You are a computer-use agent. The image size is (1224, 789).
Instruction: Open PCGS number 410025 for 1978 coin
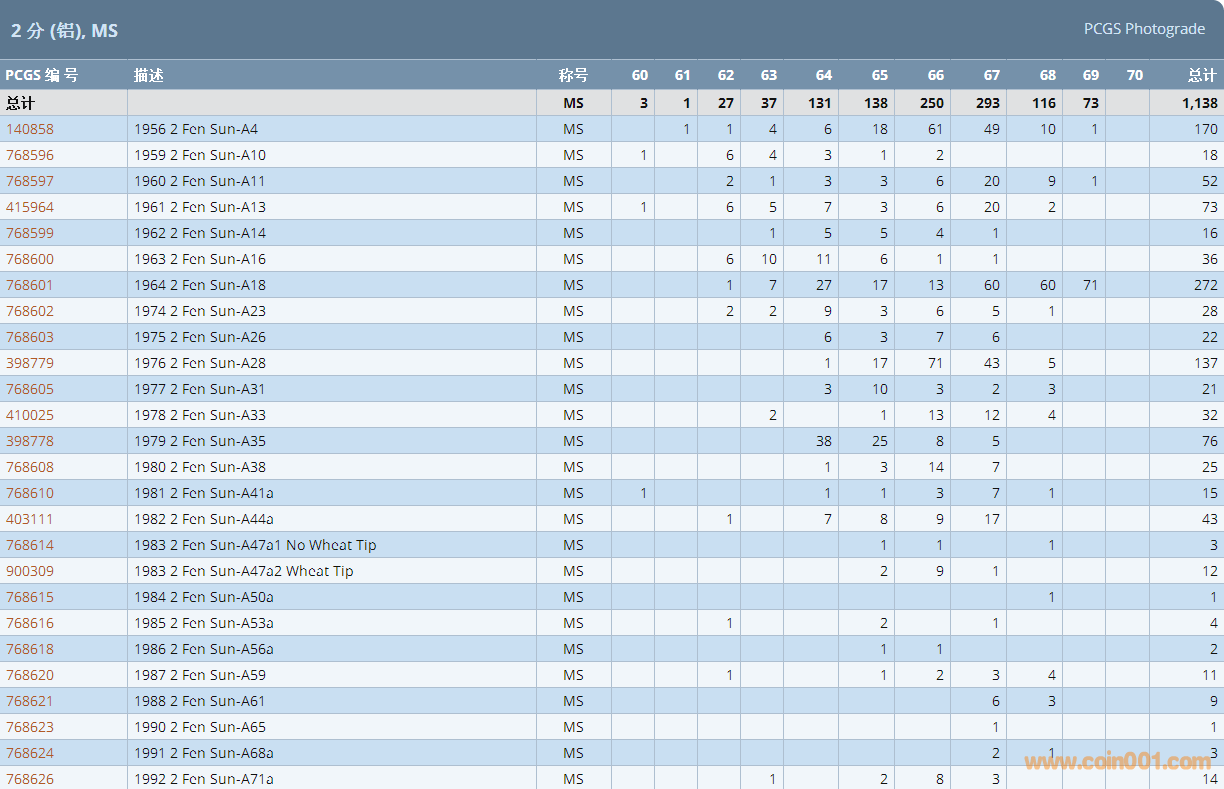(x=30, y=415)
